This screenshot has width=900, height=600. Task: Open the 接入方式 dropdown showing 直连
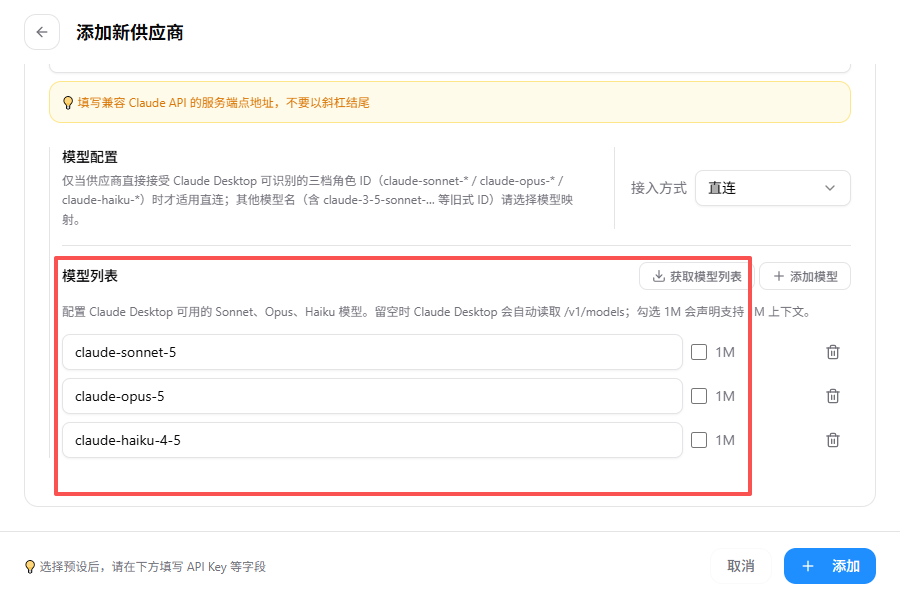(x=772, y=188)
